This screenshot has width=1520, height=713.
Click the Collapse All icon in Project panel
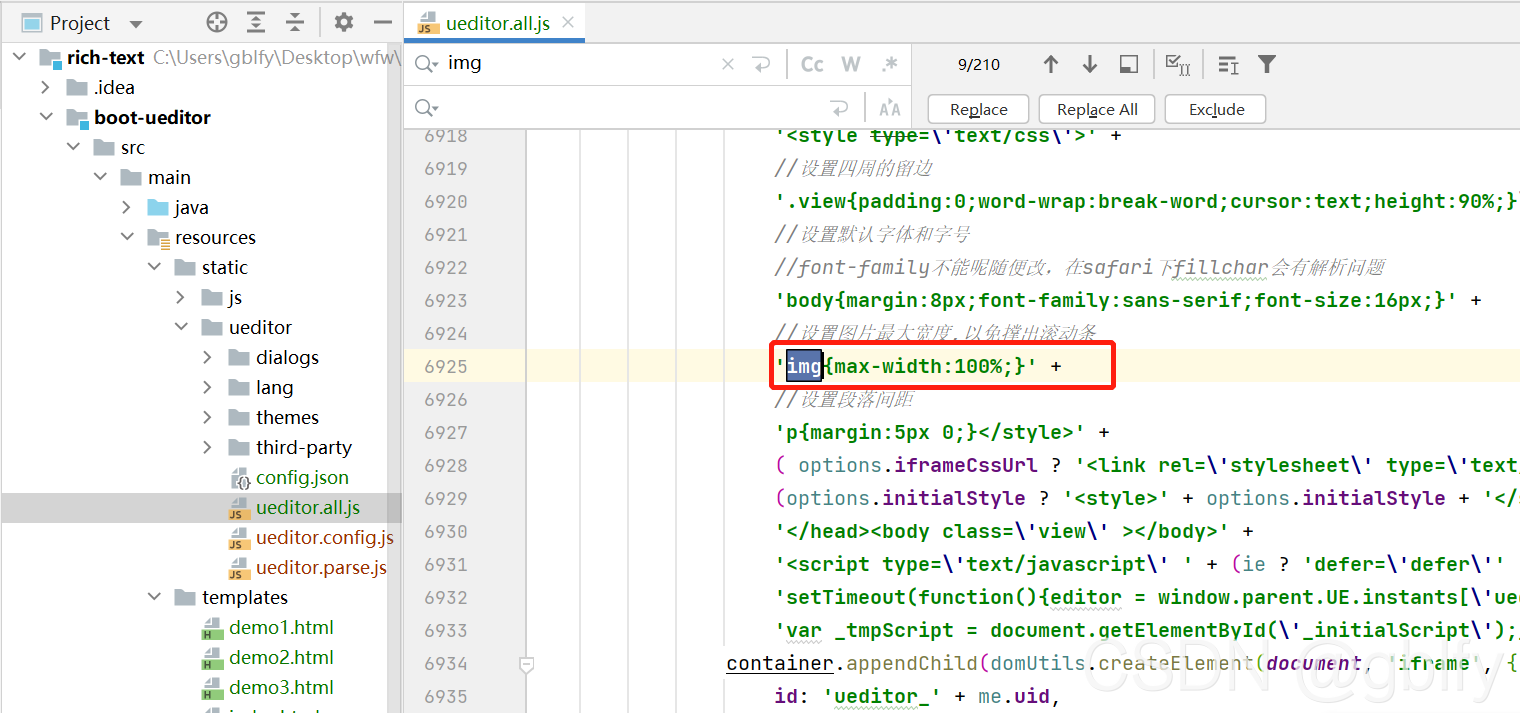pyautogui.click(x=295, y=22)
